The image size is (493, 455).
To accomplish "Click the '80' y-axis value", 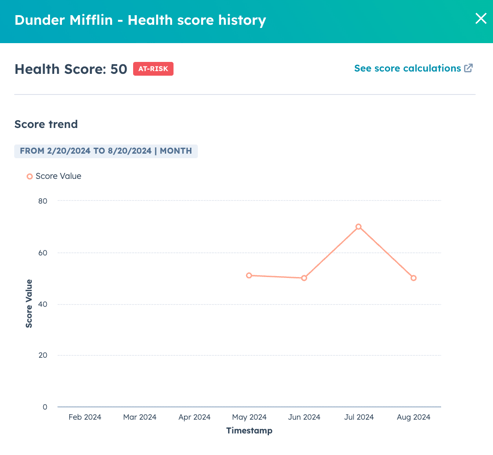I will click(x=43, y=201).
